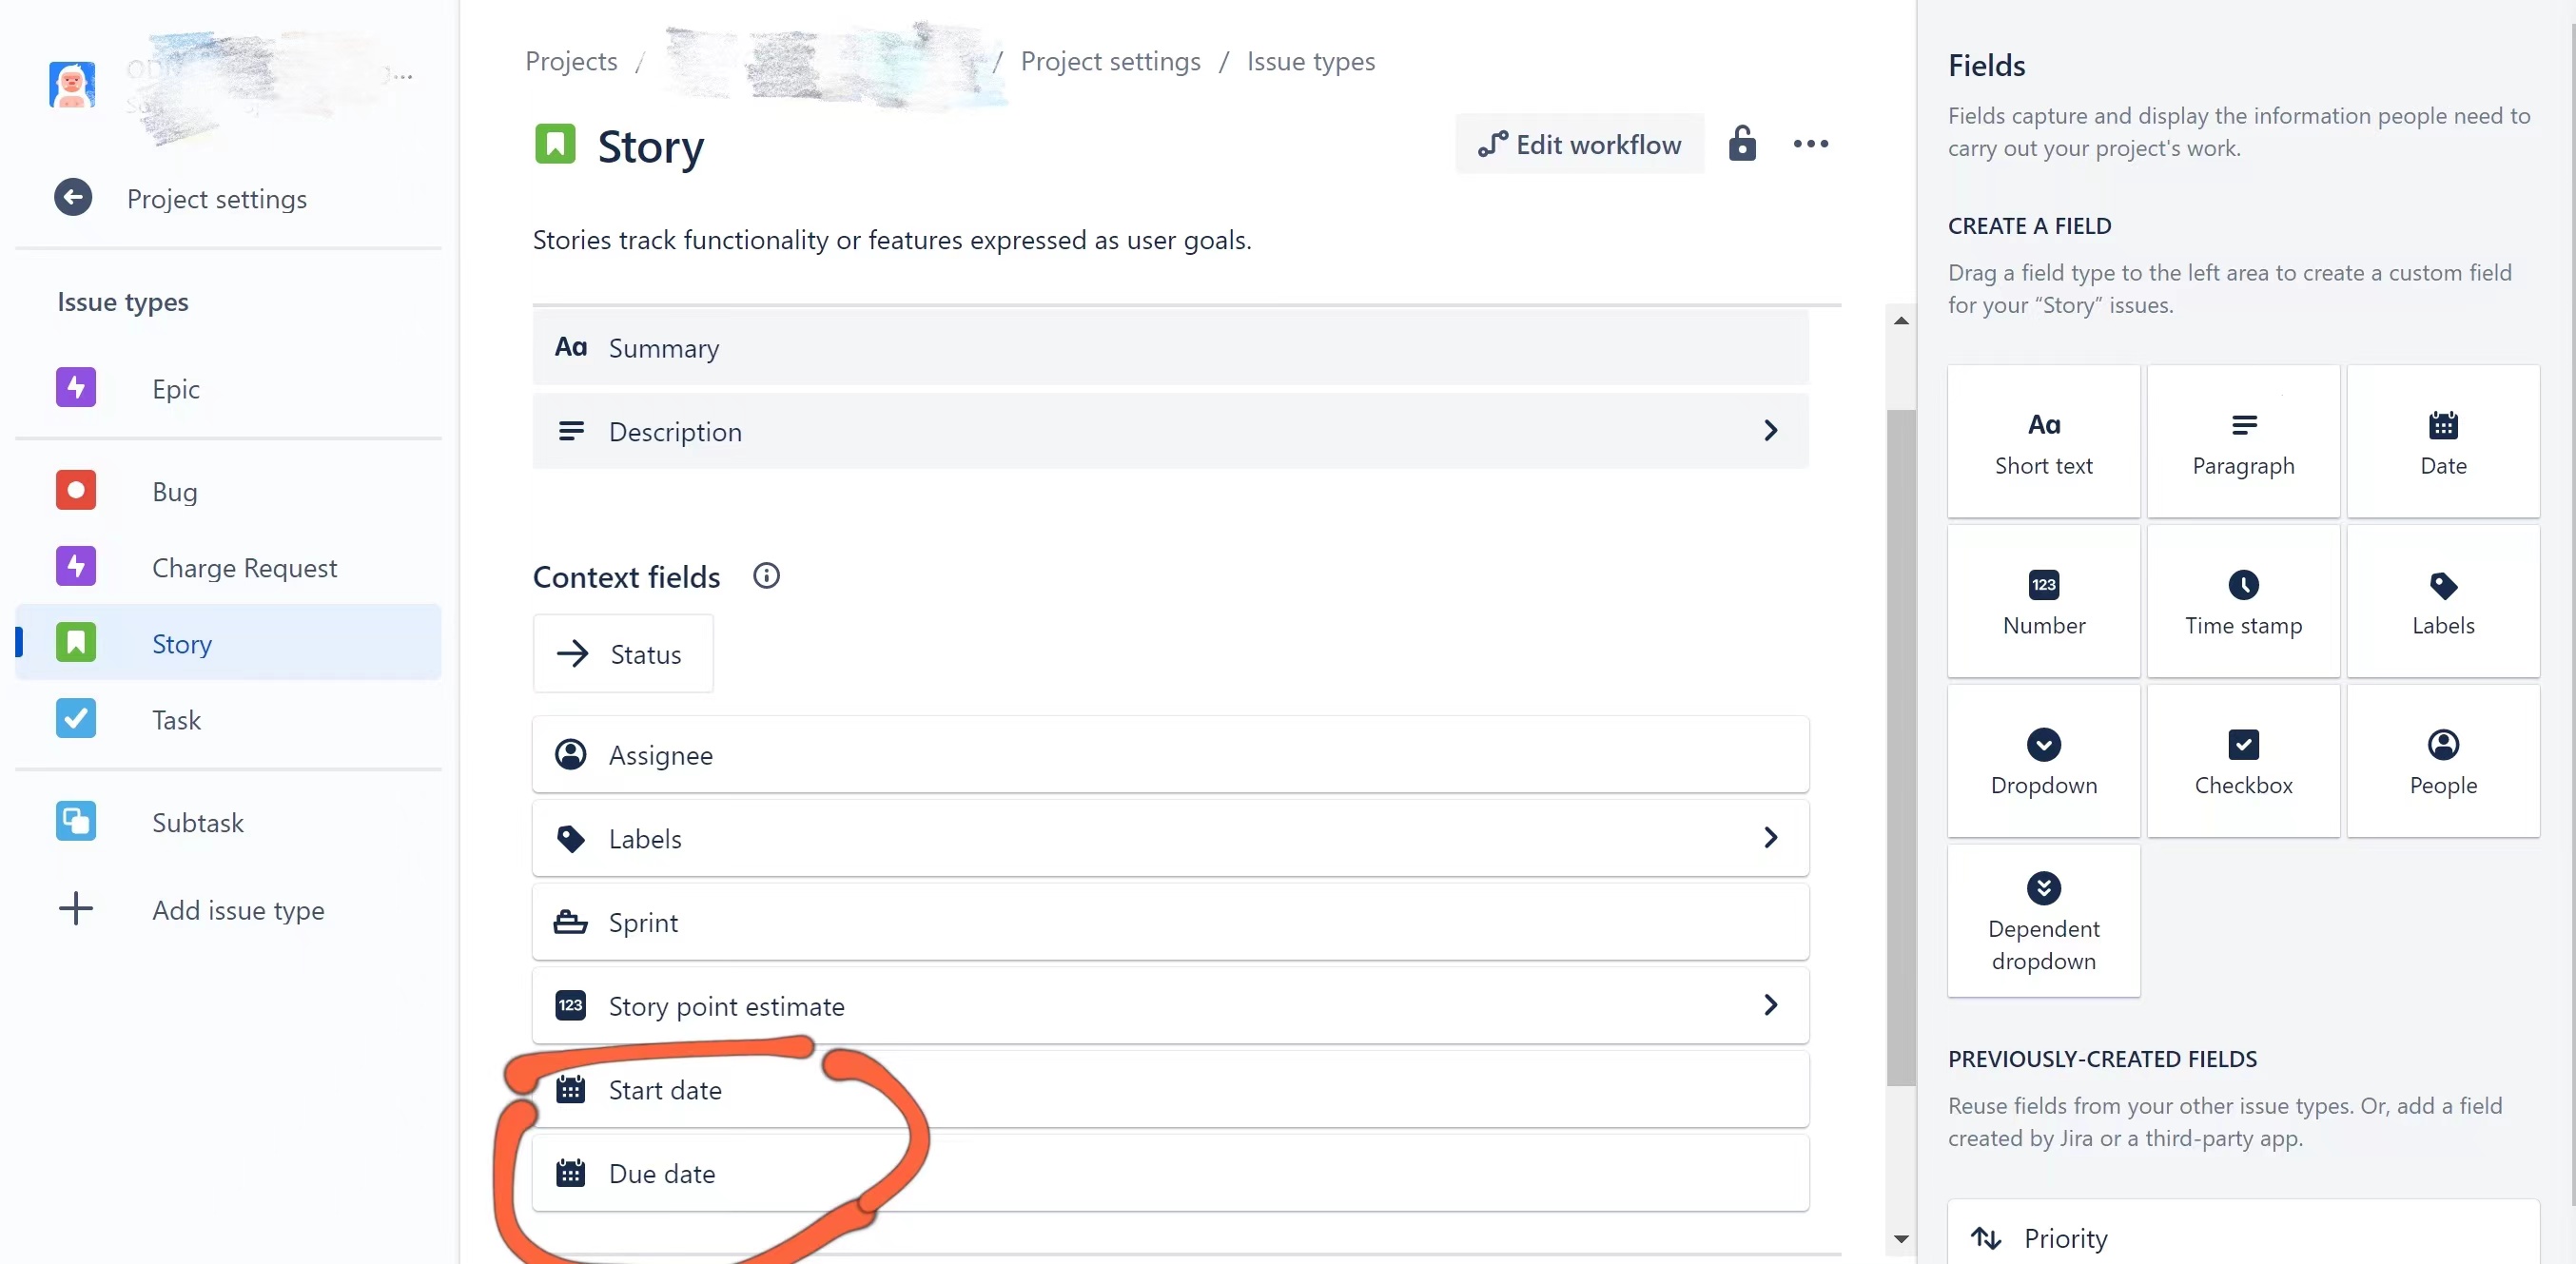Screen dimensions: 2576x1264
Task: Select the Number field type icon
Action: click(x=2044, y=584)
